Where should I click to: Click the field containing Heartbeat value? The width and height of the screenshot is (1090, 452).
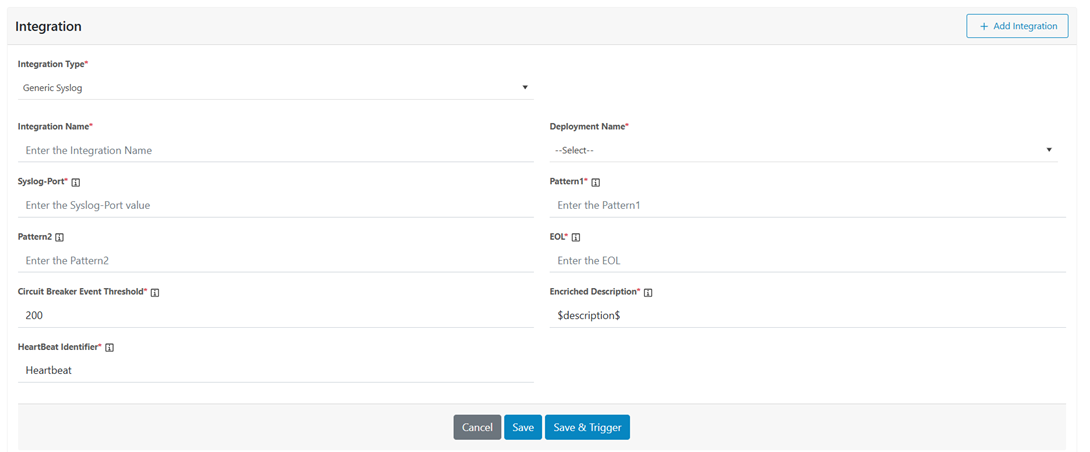click(275, 370)
